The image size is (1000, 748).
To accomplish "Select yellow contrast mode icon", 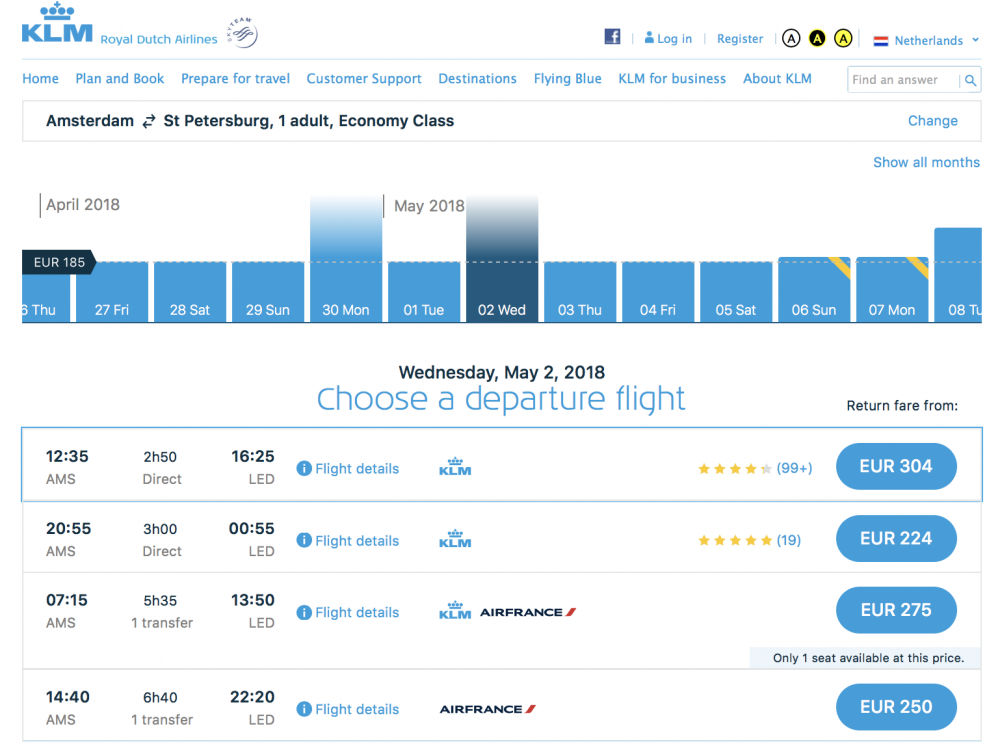I will pos(843,39).
